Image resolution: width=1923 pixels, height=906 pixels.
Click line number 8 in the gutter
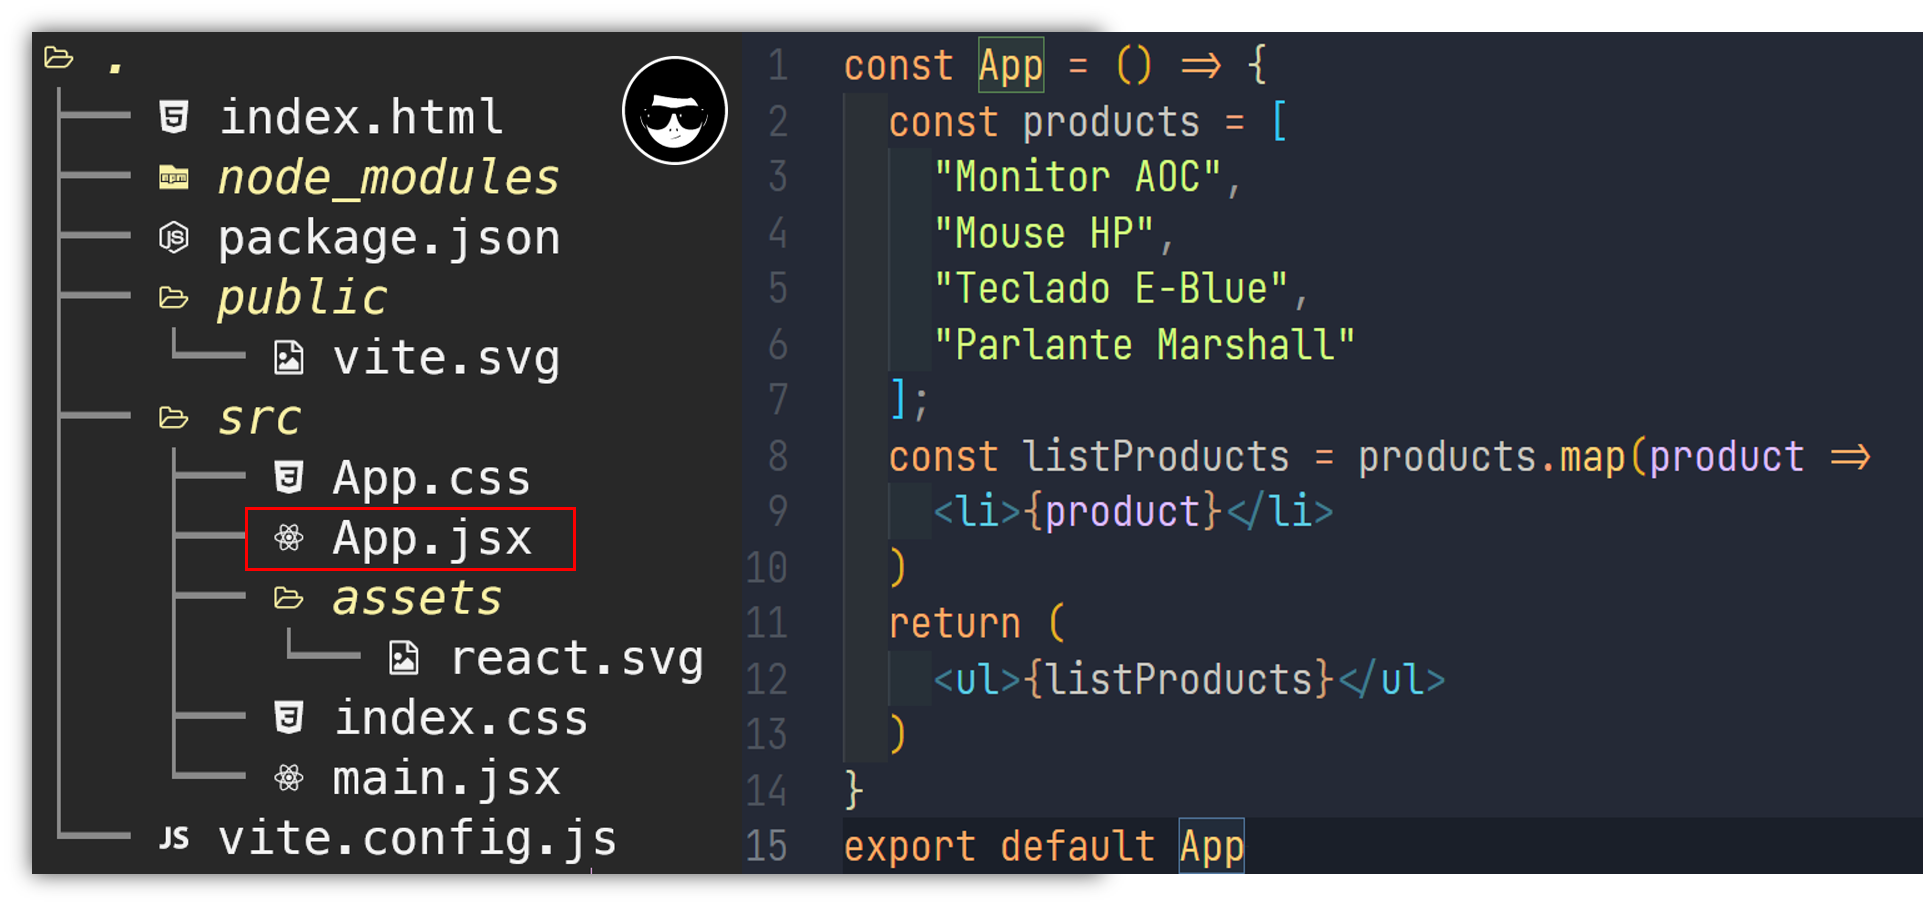pos(778,456)
